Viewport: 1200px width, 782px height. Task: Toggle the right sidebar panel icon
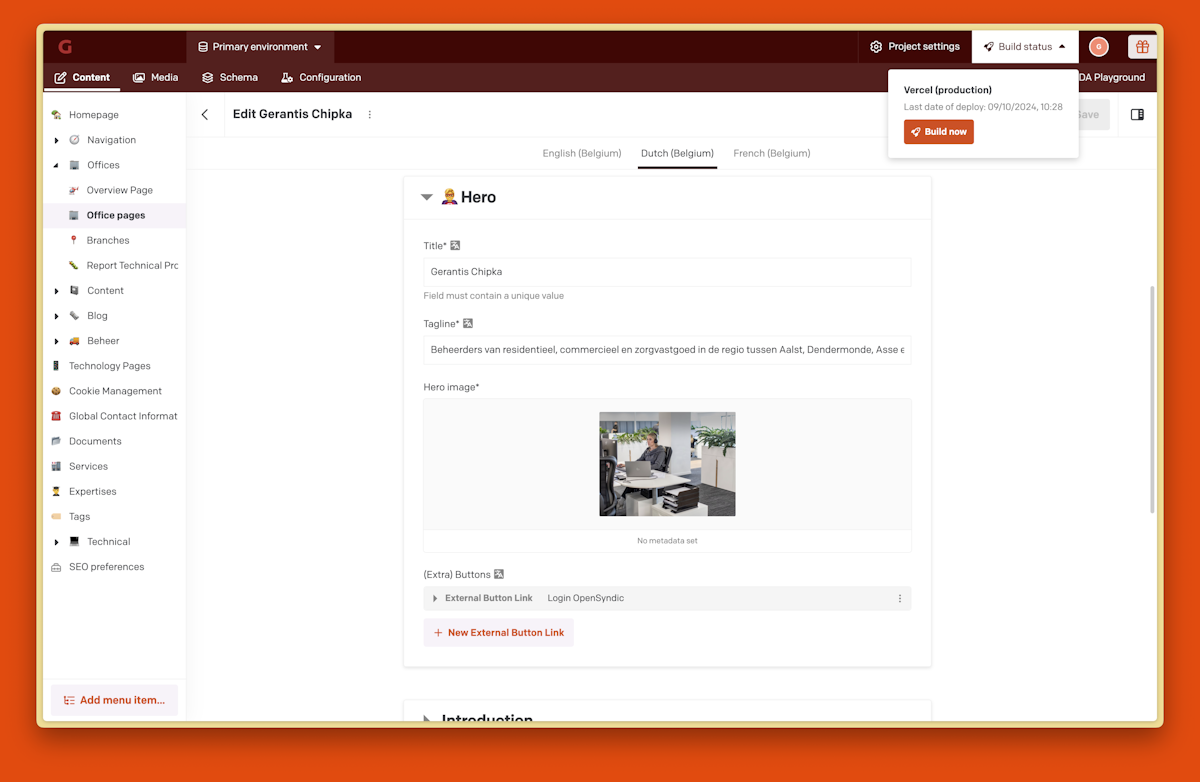point(1137,115)
